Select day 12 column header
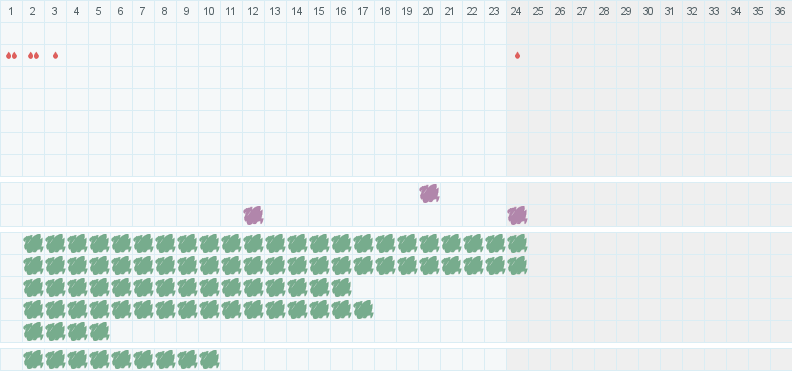The width and height of the screenshot is (792, 371). (x=254, y=11)
